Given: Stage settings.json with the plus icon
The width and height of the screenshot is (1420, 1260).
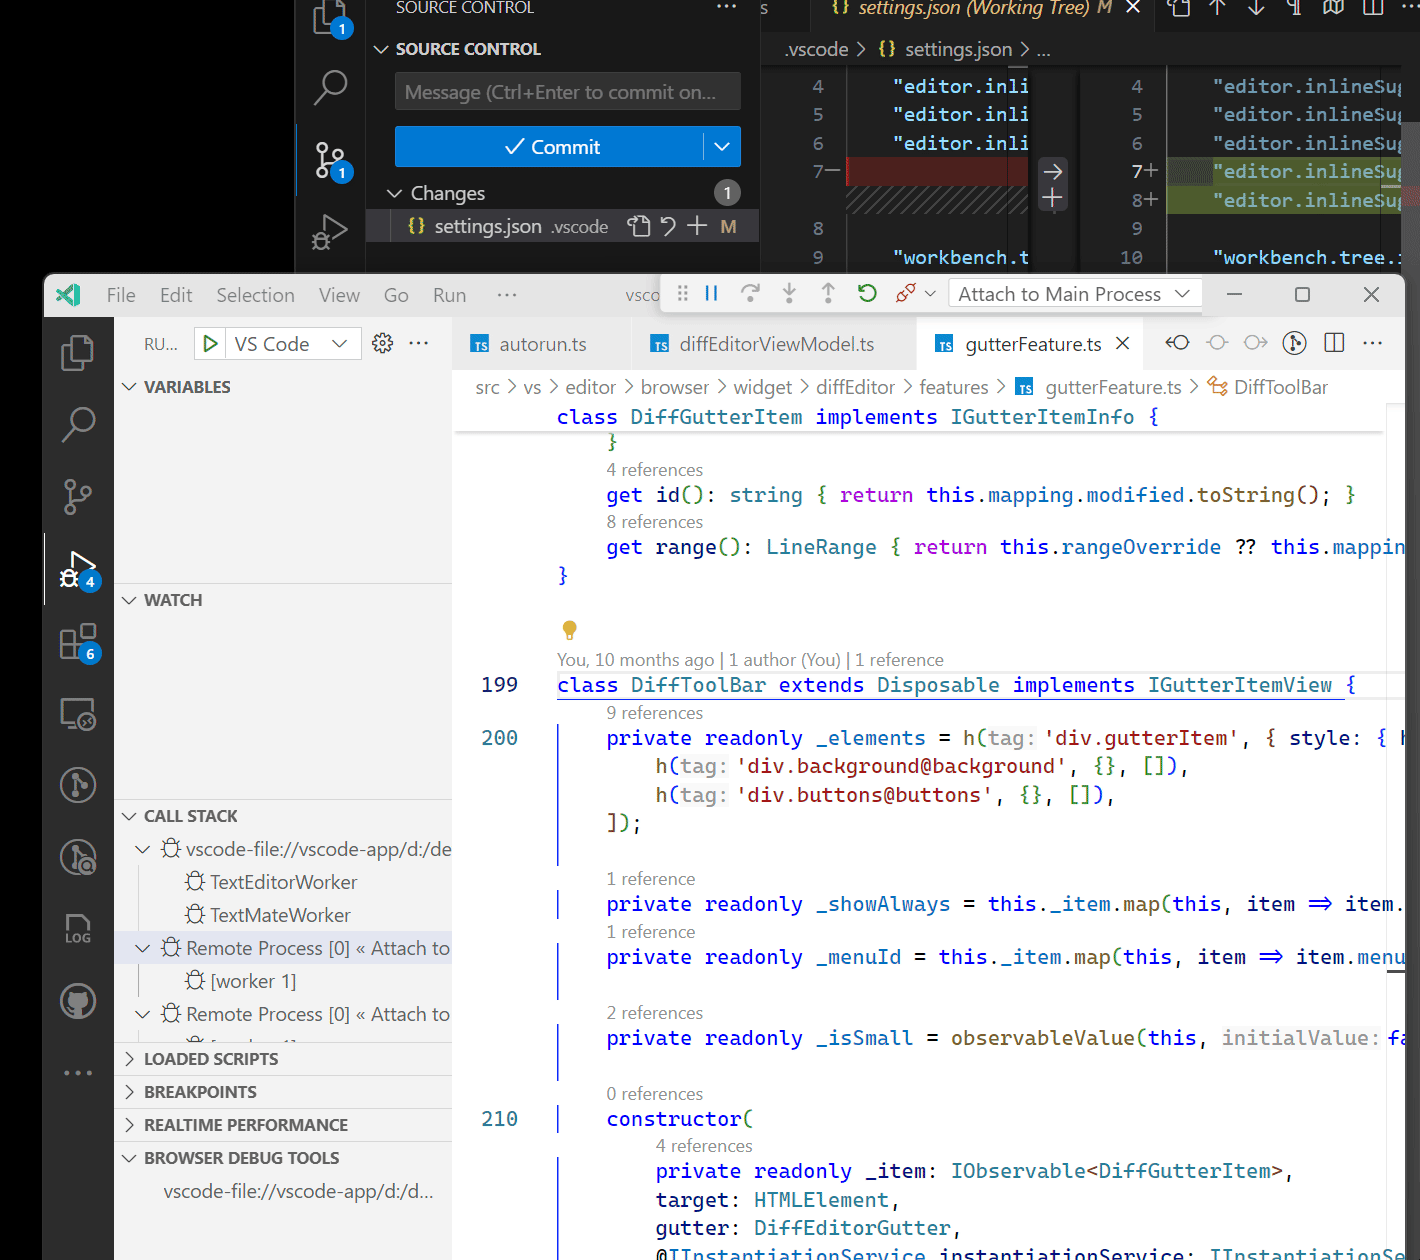Looking at the screenshot, I should coord(697,226).
